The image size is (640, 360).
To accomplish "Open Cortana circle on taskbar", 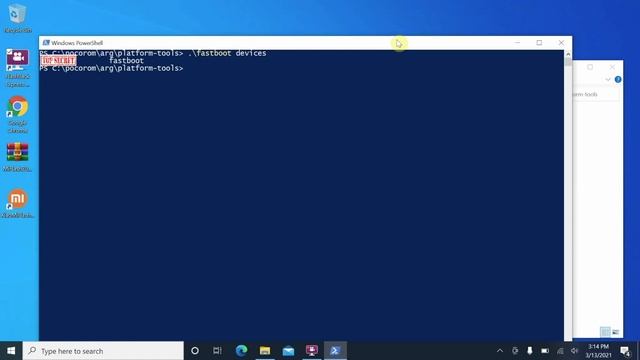I will pos(195,351).
